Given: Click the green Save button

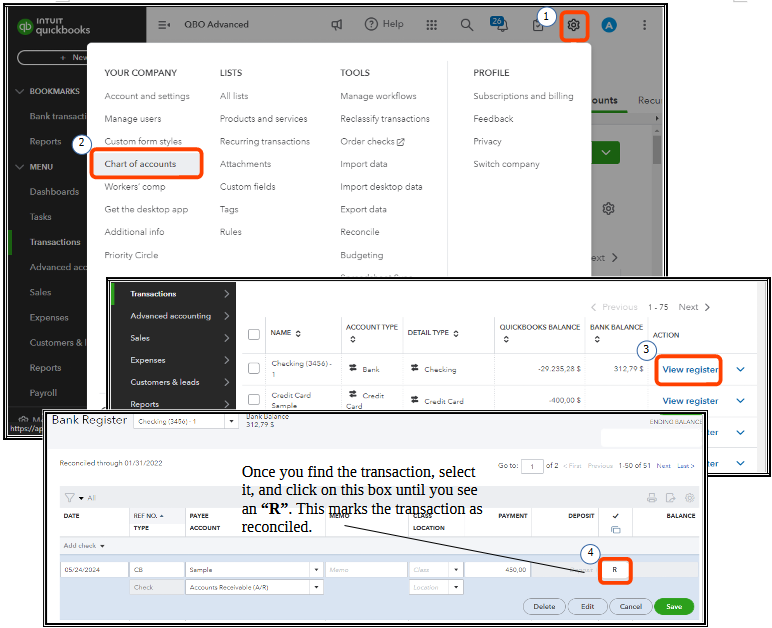Looking at the screenshot, I should coord(674,606).
